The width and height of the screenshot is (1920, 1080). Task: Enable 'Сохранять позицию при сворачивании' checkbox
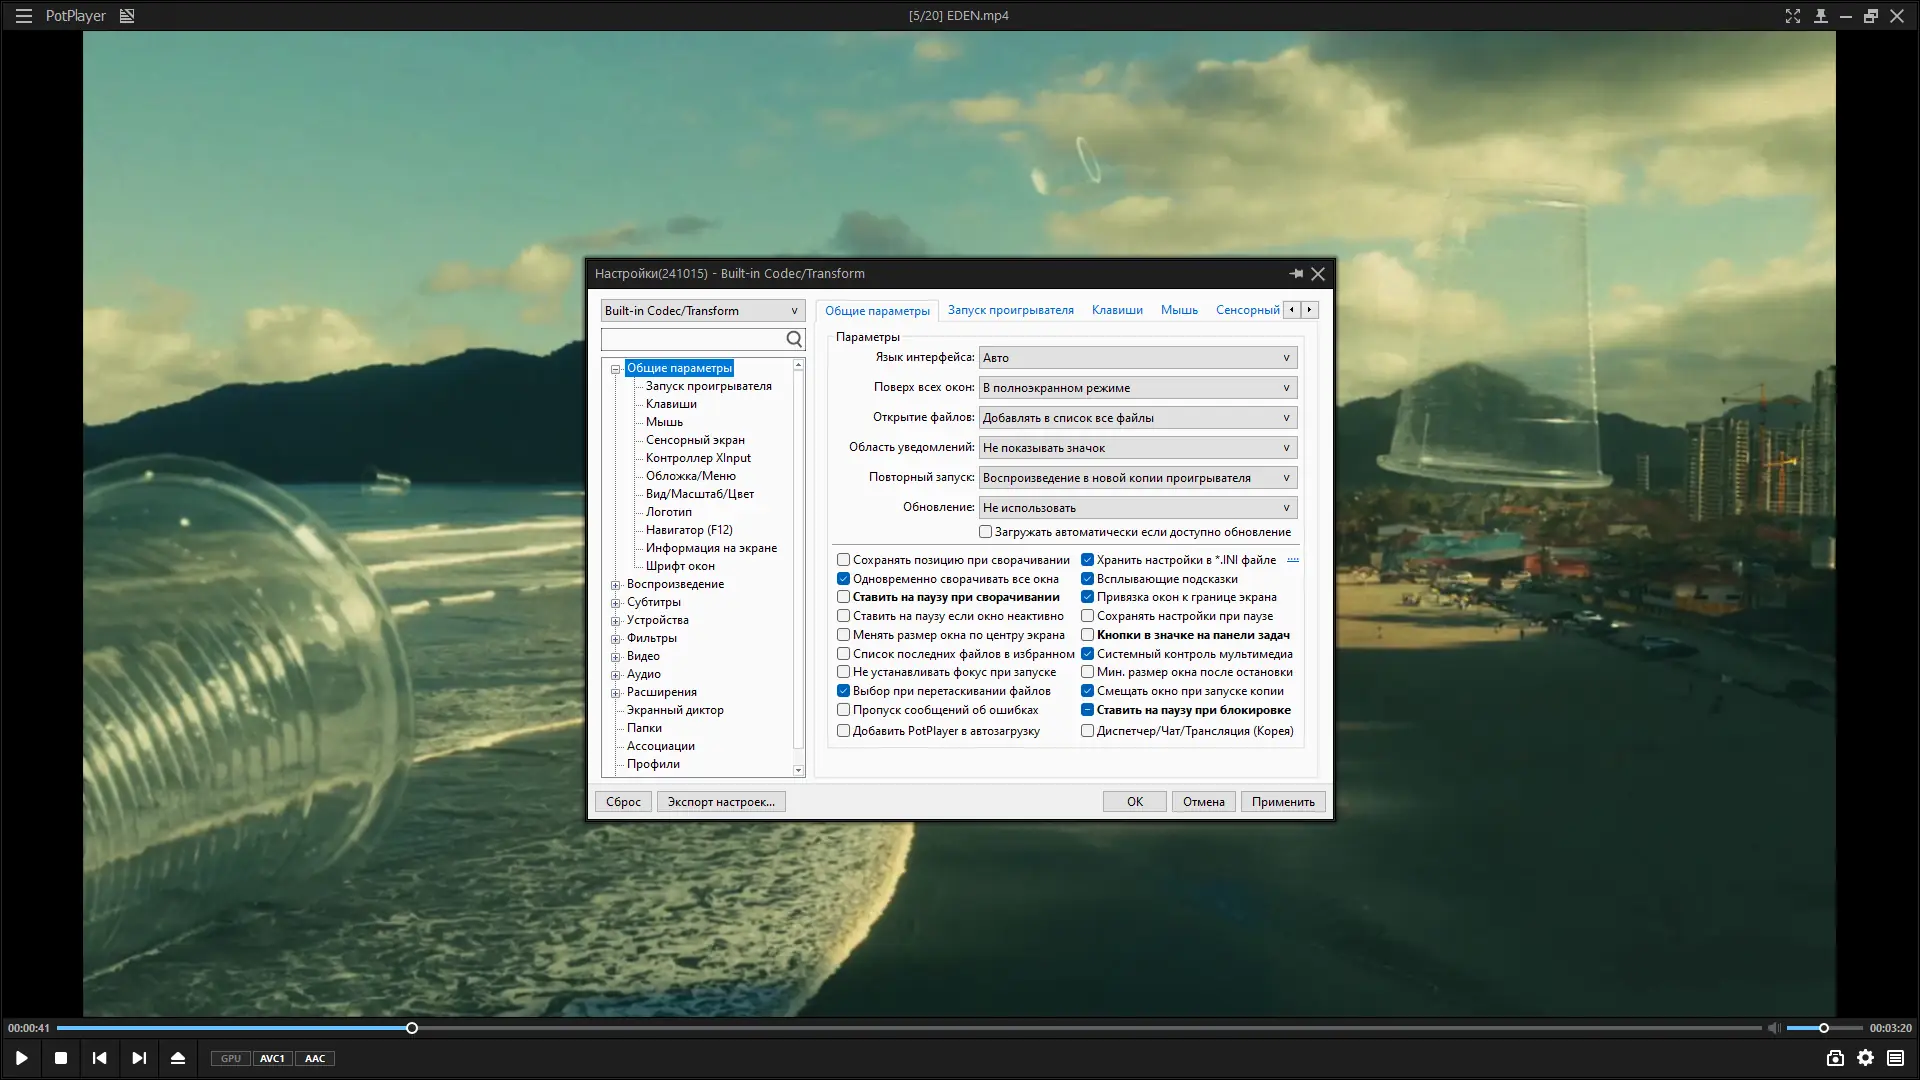coord(843,560)
